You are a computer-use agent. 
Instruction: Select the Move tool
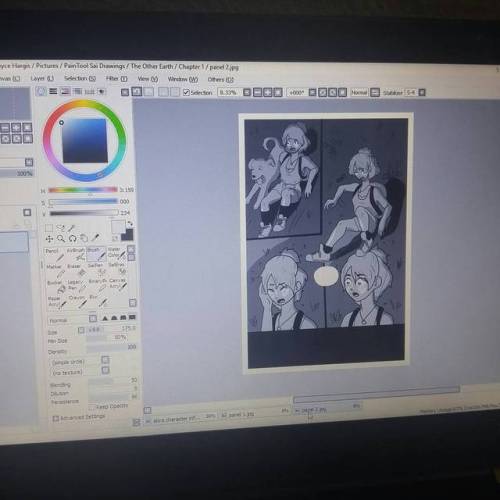(49, 239)
